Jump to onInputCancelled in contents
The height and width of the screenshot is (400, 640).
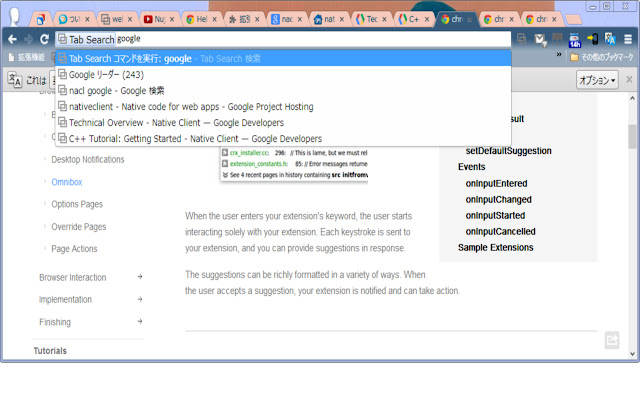[500, 231]
